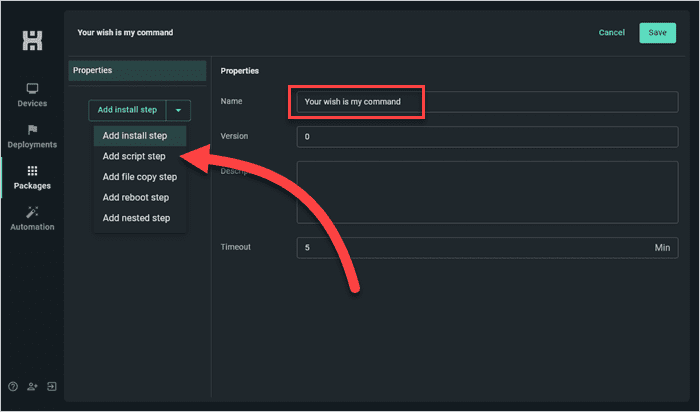Click the Timeout field label
The width and height of the screenshot is (700, 412).
[x=236, y=247]
